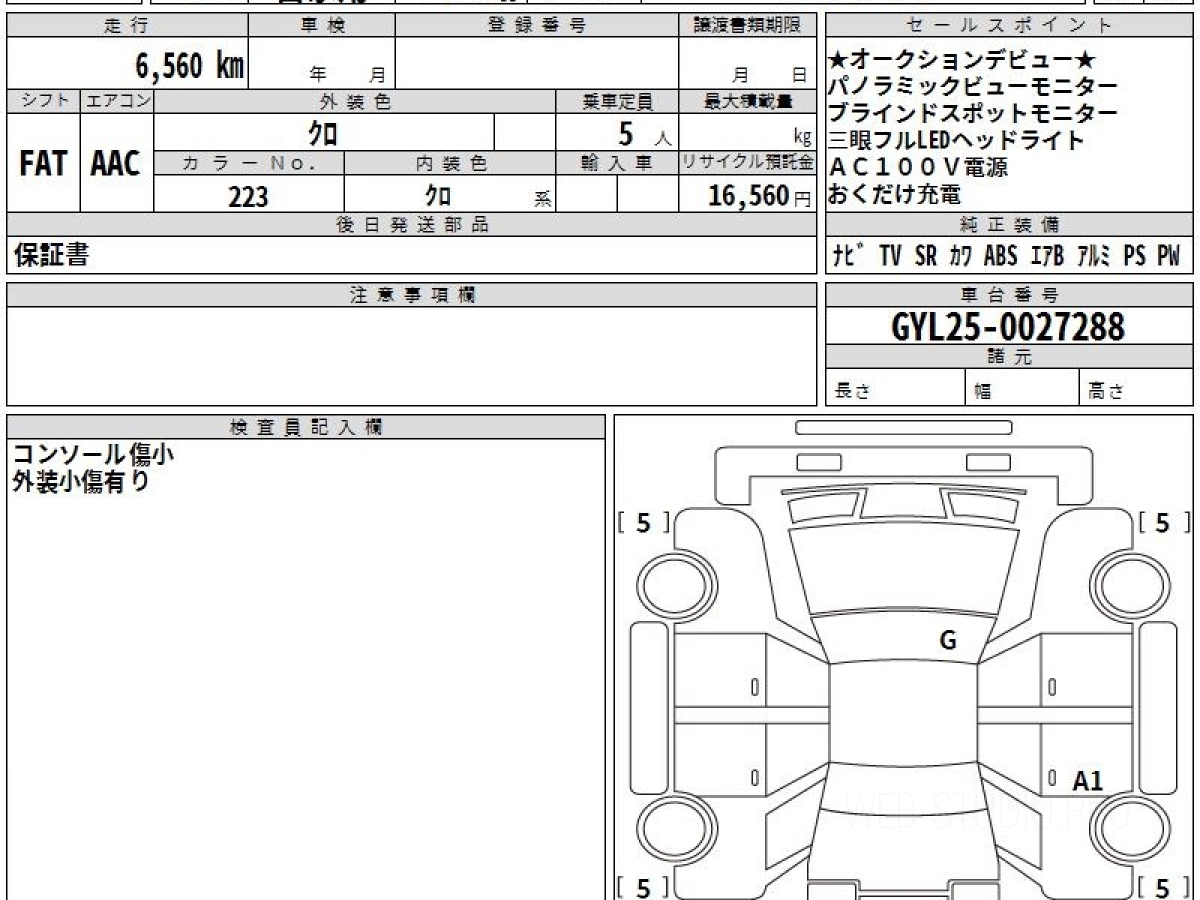Click the 幅 dimension label
The width and height of the screenshot is (1200, 900).
pyautogui.click(x=983, y=392)
